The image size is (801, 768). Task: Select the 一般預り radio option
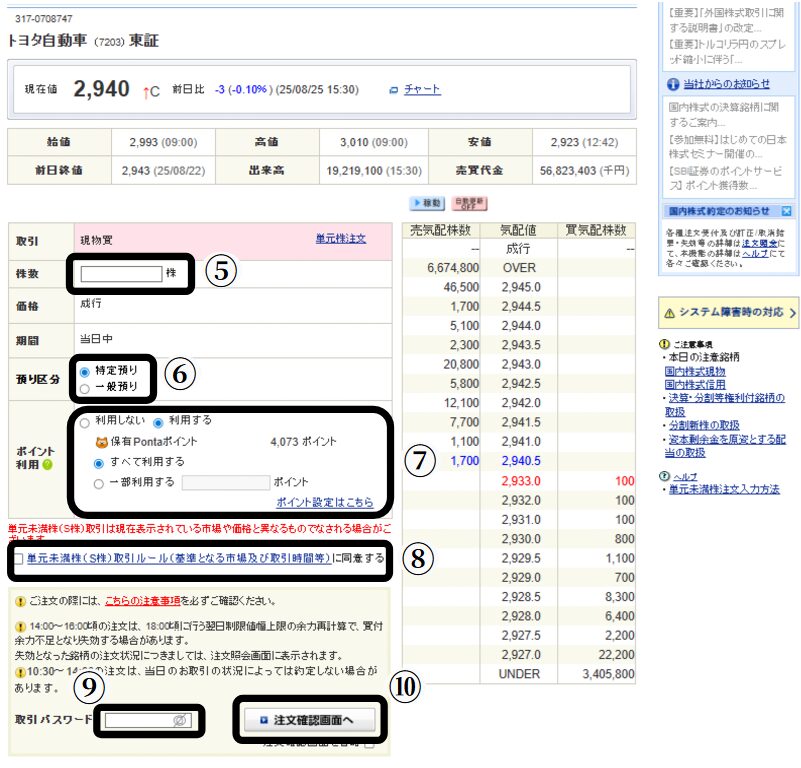85,387
